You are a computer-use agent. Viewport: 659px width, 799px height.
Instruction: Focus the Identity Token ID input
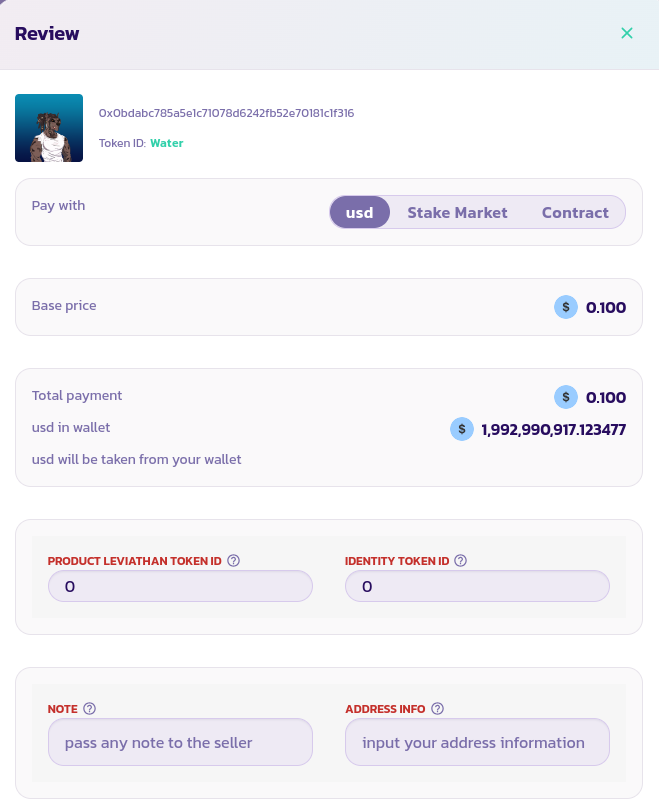click(477, 586)
